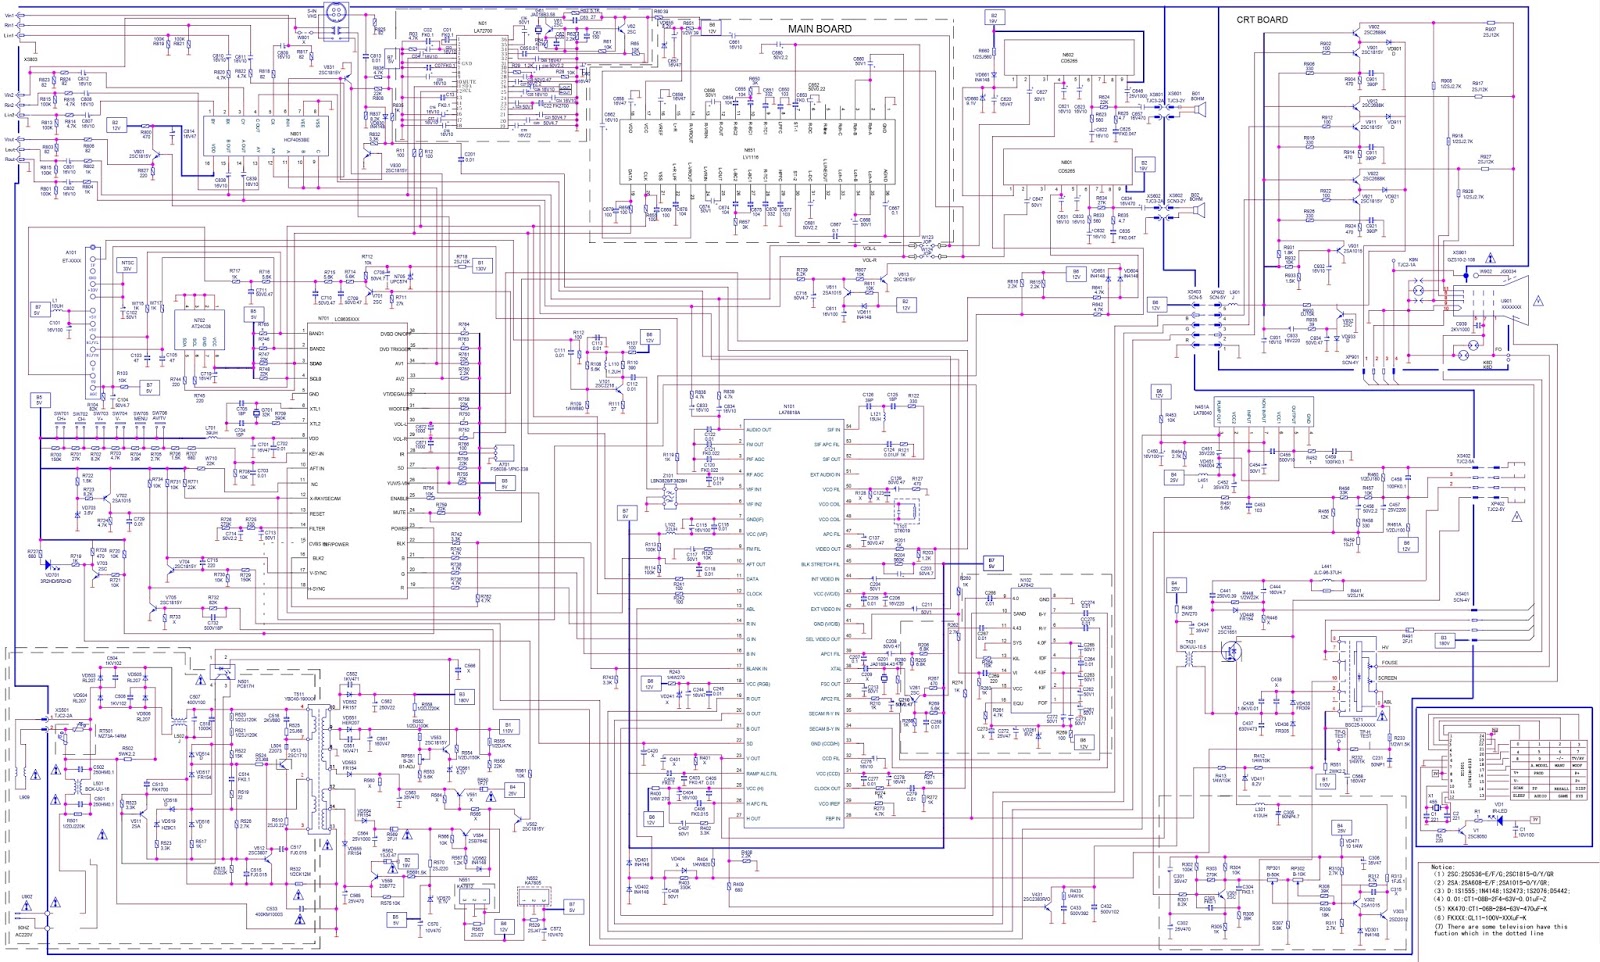Click the MAIN BOARD title label
The image size is (1600, 962).
(x=820, y=29)
